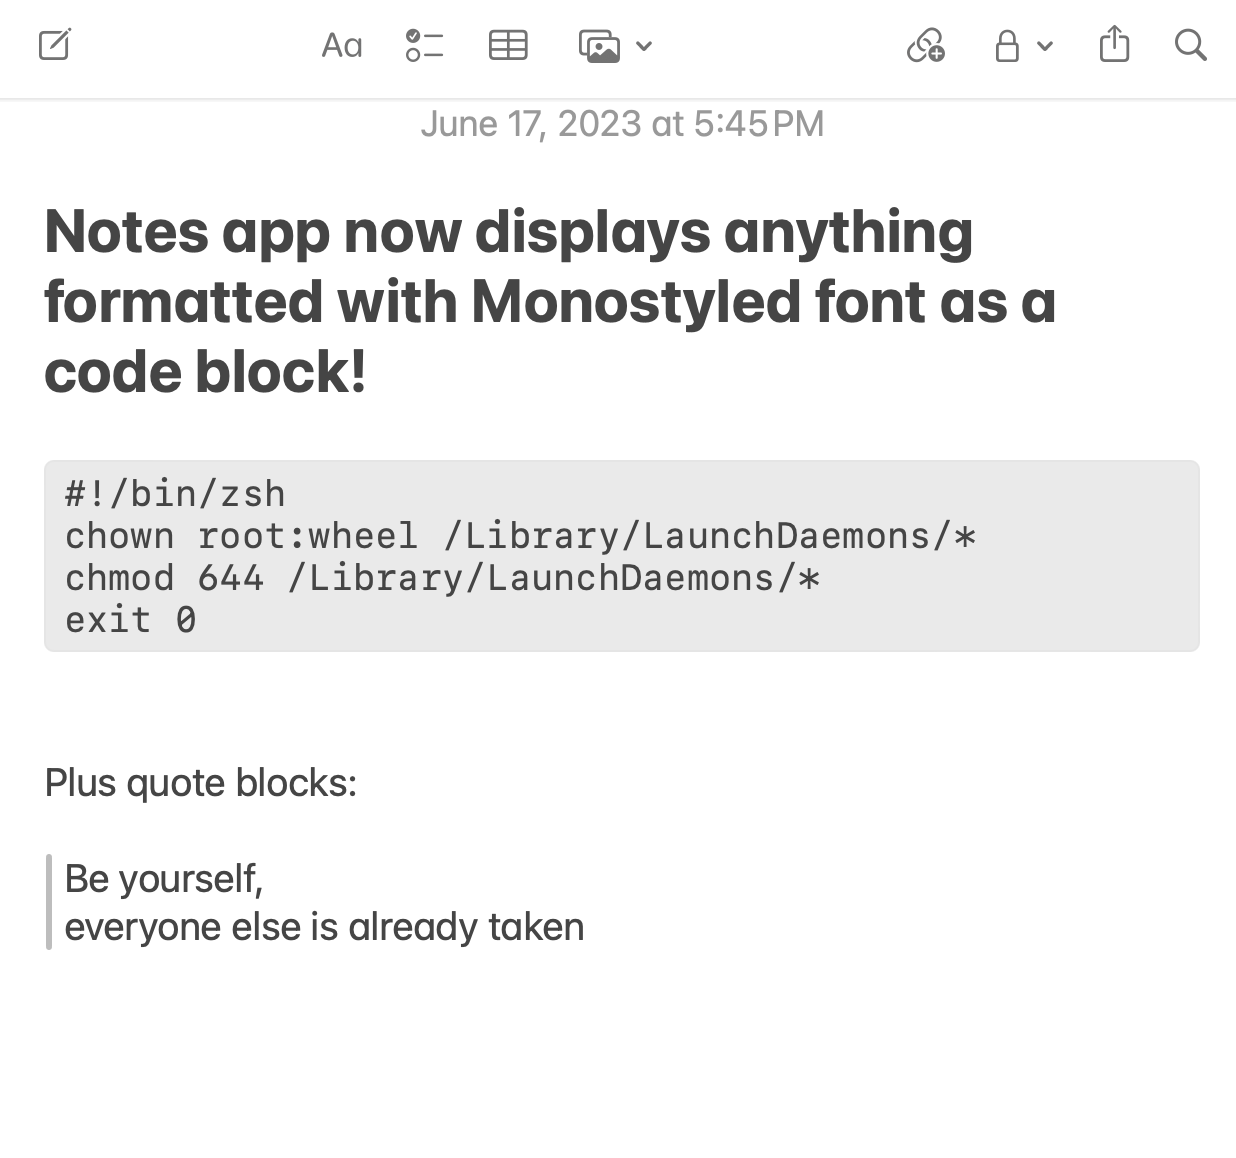Click the lock note icon
The width and height of the screenshot is (1236, 1158).
pyautogui.click(x=1007, y=46)
